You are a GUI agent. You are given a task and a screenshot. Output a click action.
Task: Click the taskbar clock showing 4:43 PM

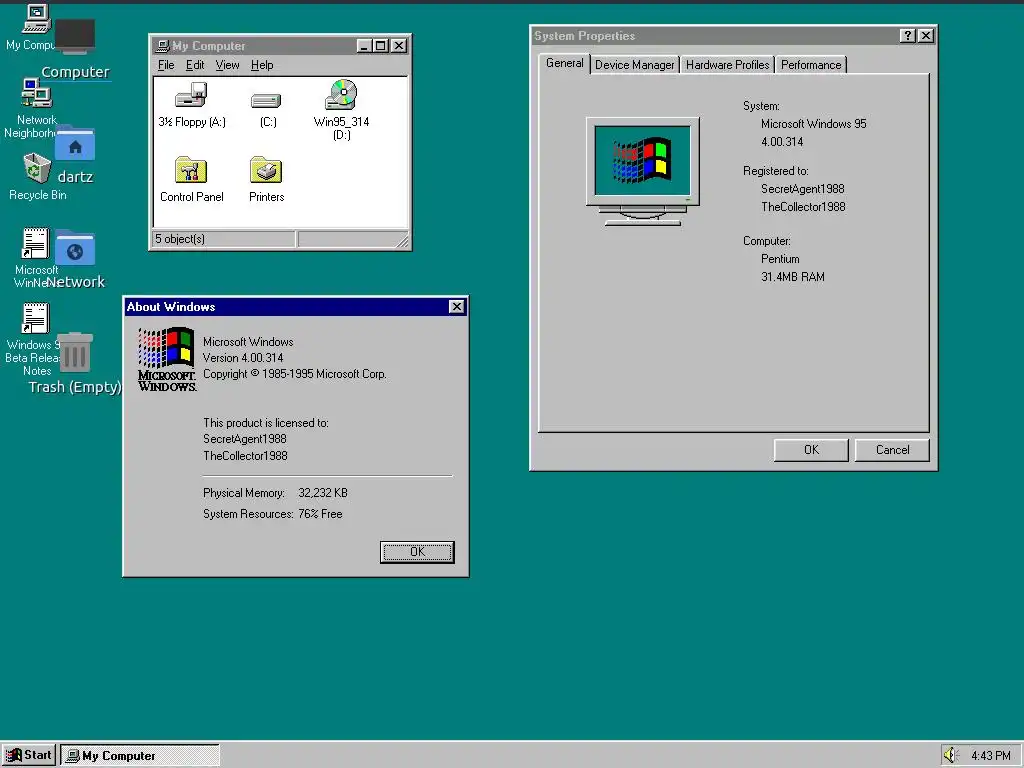click(x=991, y=756)
